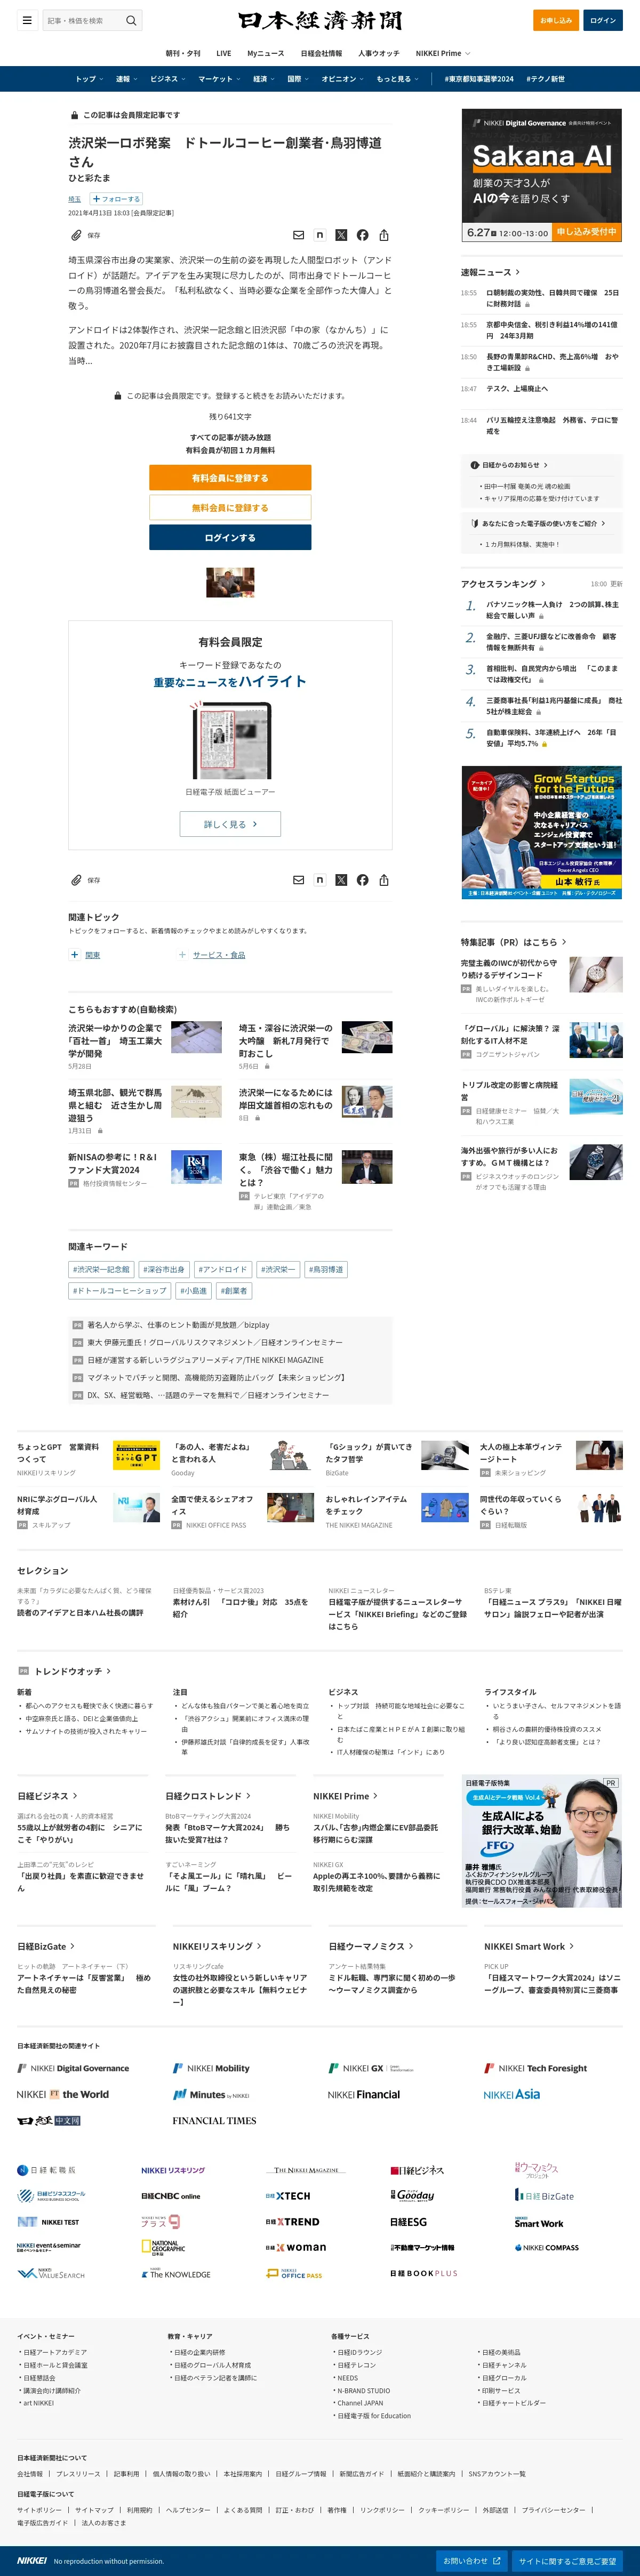Open the 日経xwoman logo link
Viewport: 640px width, 2576px height.
click(296, 2247)
